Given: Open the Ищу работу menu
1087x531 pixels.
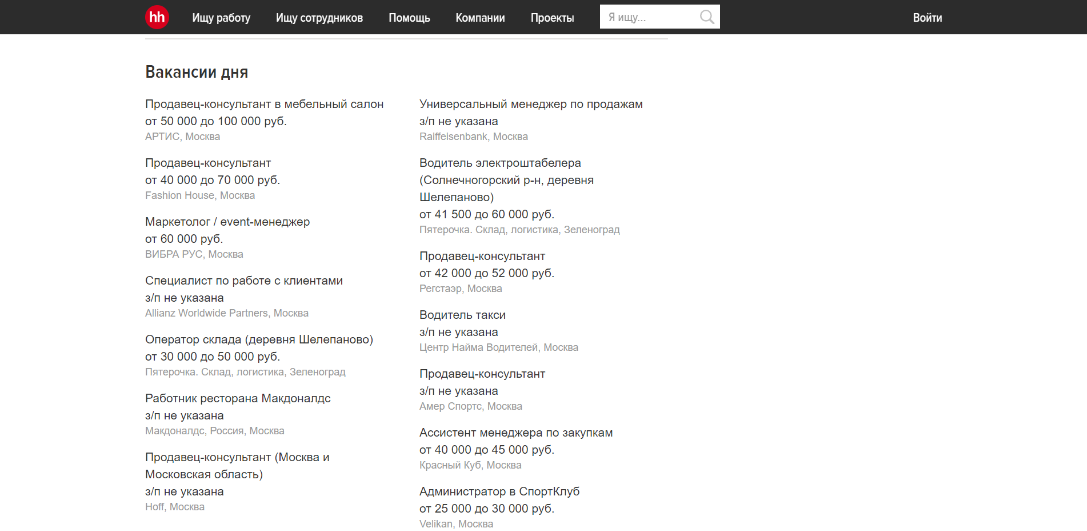Looking at the screenshot, I should 221,18.
